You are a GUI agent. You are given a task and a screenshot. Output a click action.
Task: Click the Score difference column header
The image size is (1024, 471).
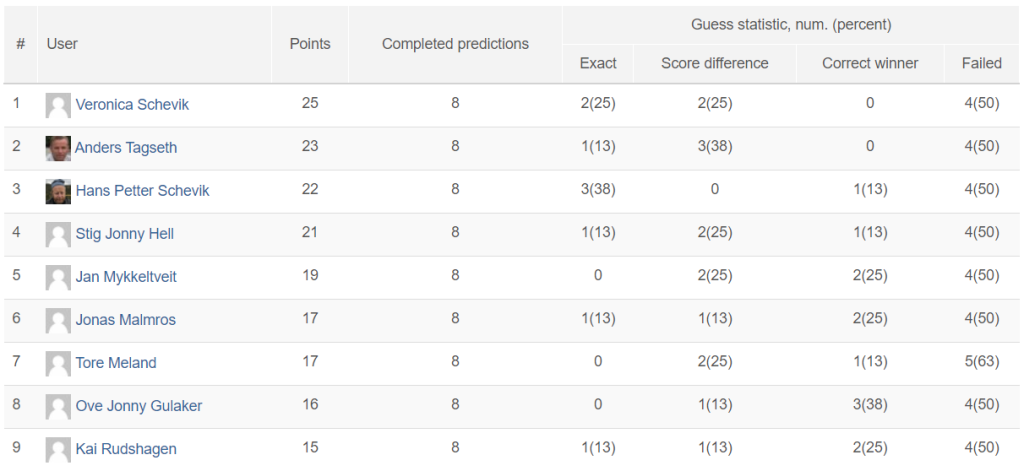coord(714,63)
